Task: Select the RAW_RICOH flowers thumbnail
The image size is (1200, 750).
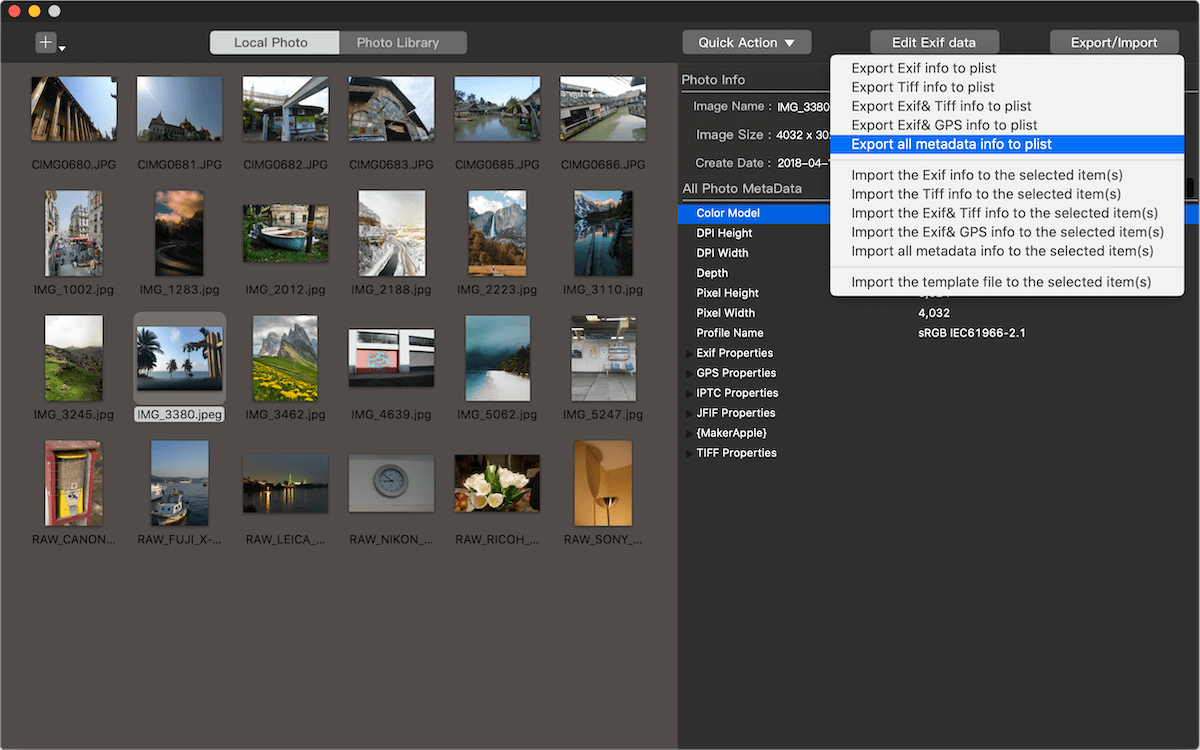Action: [x=497, y=483]
